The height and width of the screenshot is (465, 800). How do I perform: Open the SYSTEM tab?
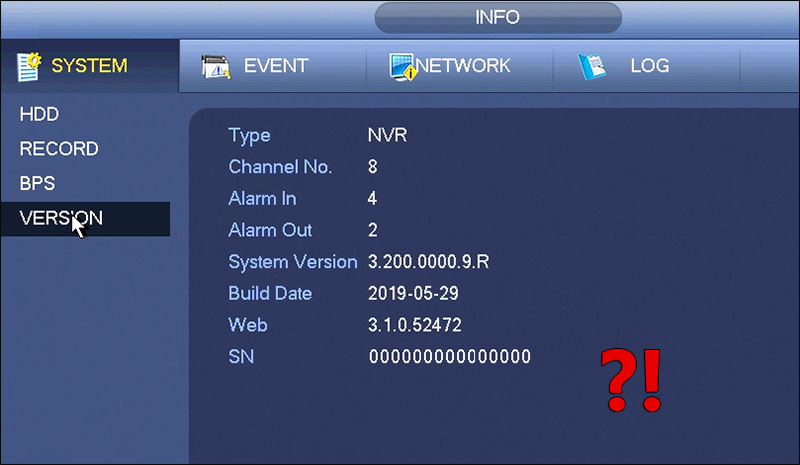point(89,66)
